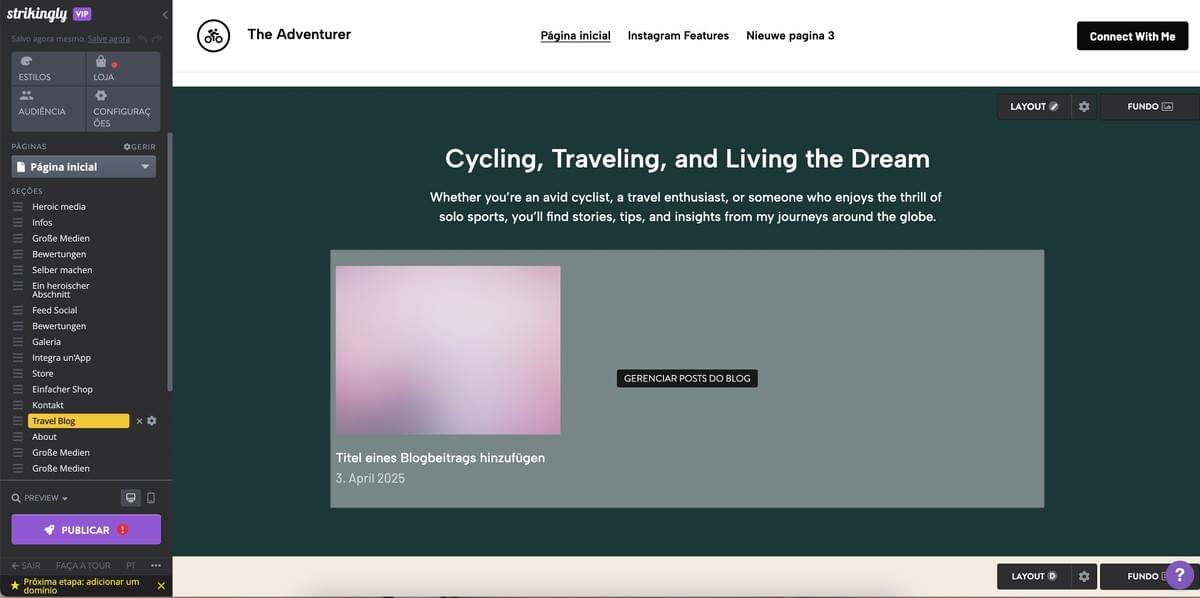Click the undo arrow icon
The width and height of the screenshot is (1200, 598).
click(x=142, y=39)
